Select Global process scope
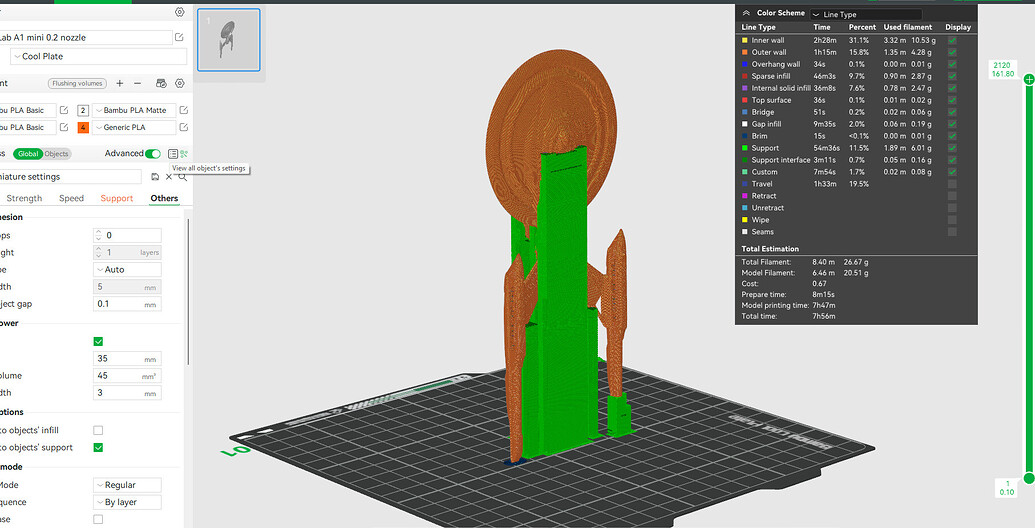 tap(28, 154)
